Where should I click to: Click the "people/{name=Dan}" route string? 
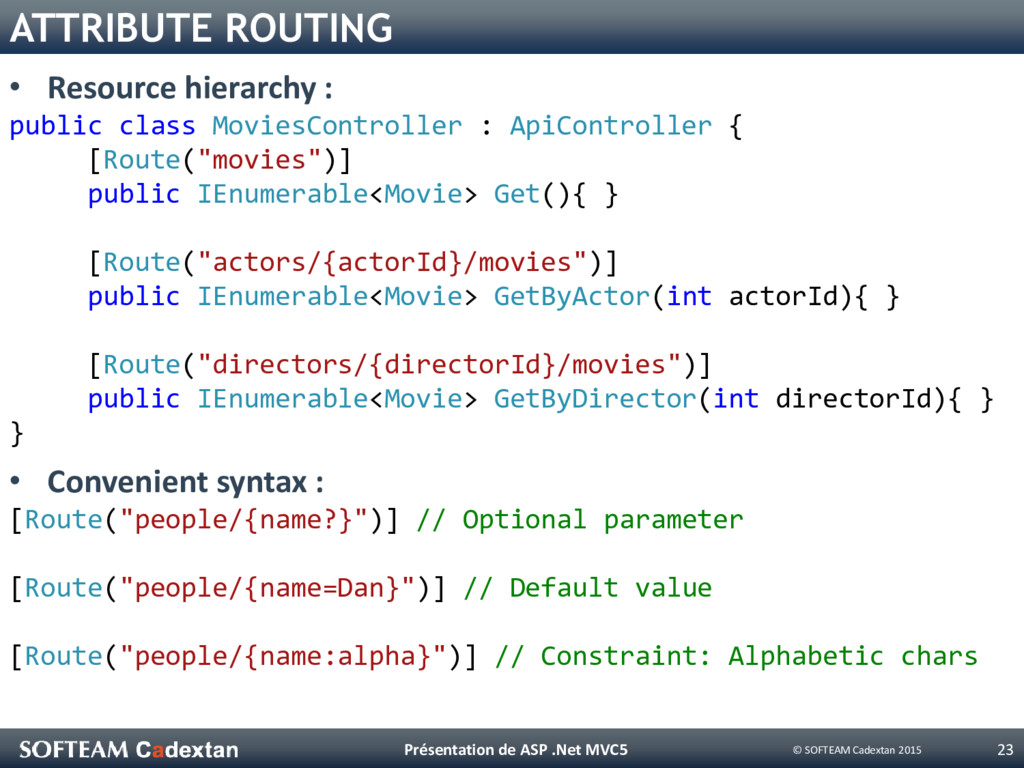click(267, 588)
